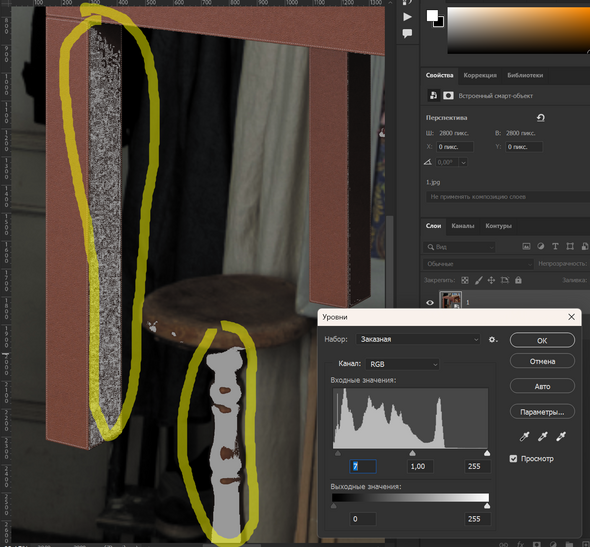
Task: Switch to the Коррекция tab
Action: [x=480, y=75]
